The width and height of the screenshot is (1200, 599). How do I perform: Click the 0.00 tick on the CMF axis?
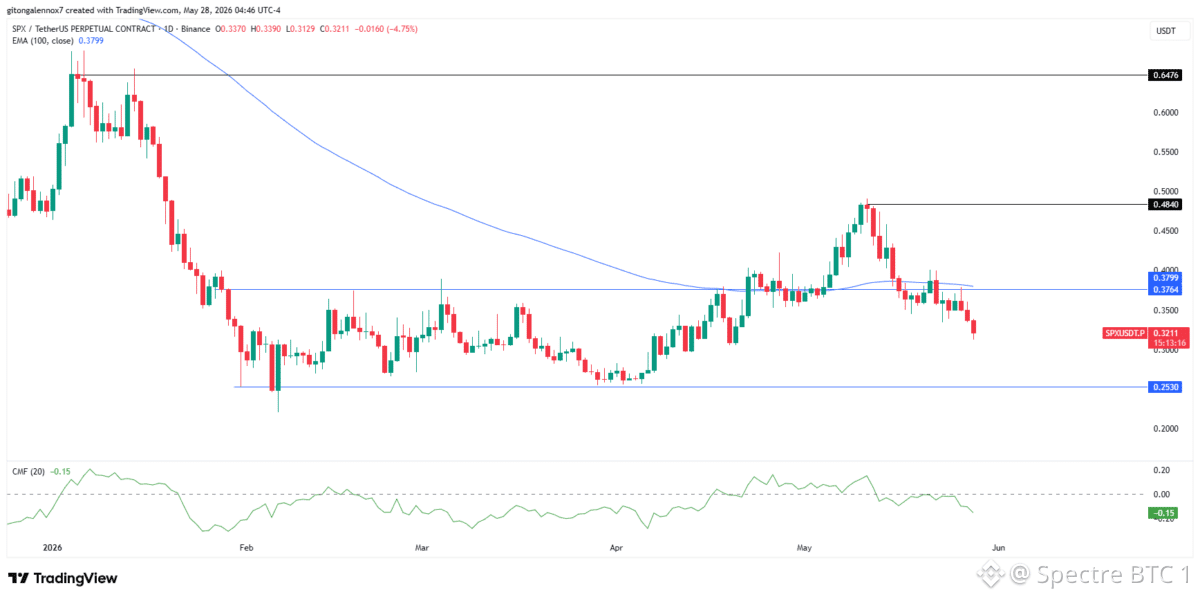pos(1161,494)
